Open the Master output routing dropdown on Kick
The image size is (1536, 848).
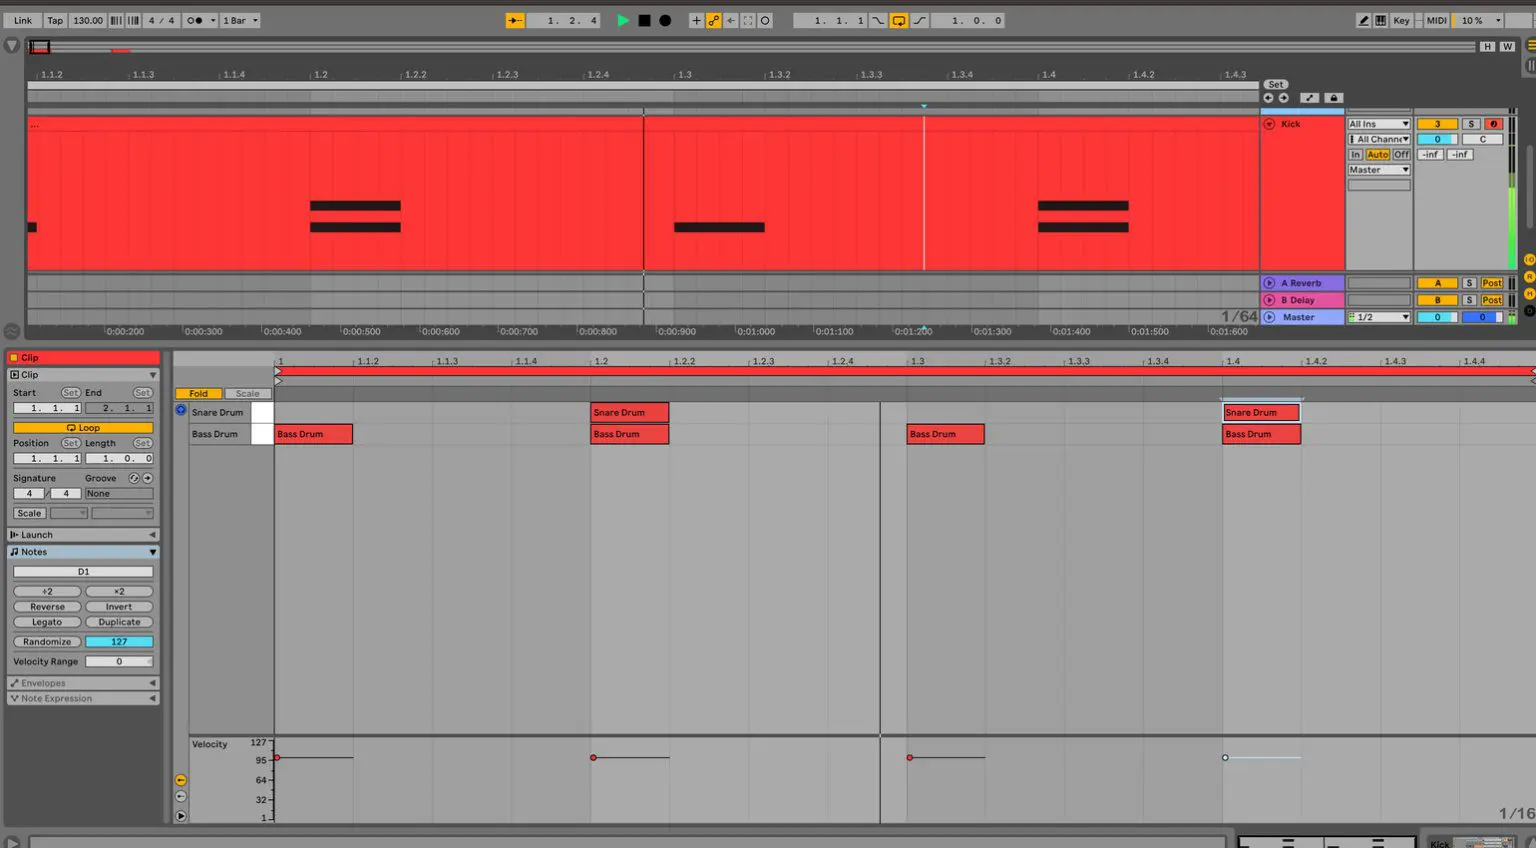pos(1378,169)
